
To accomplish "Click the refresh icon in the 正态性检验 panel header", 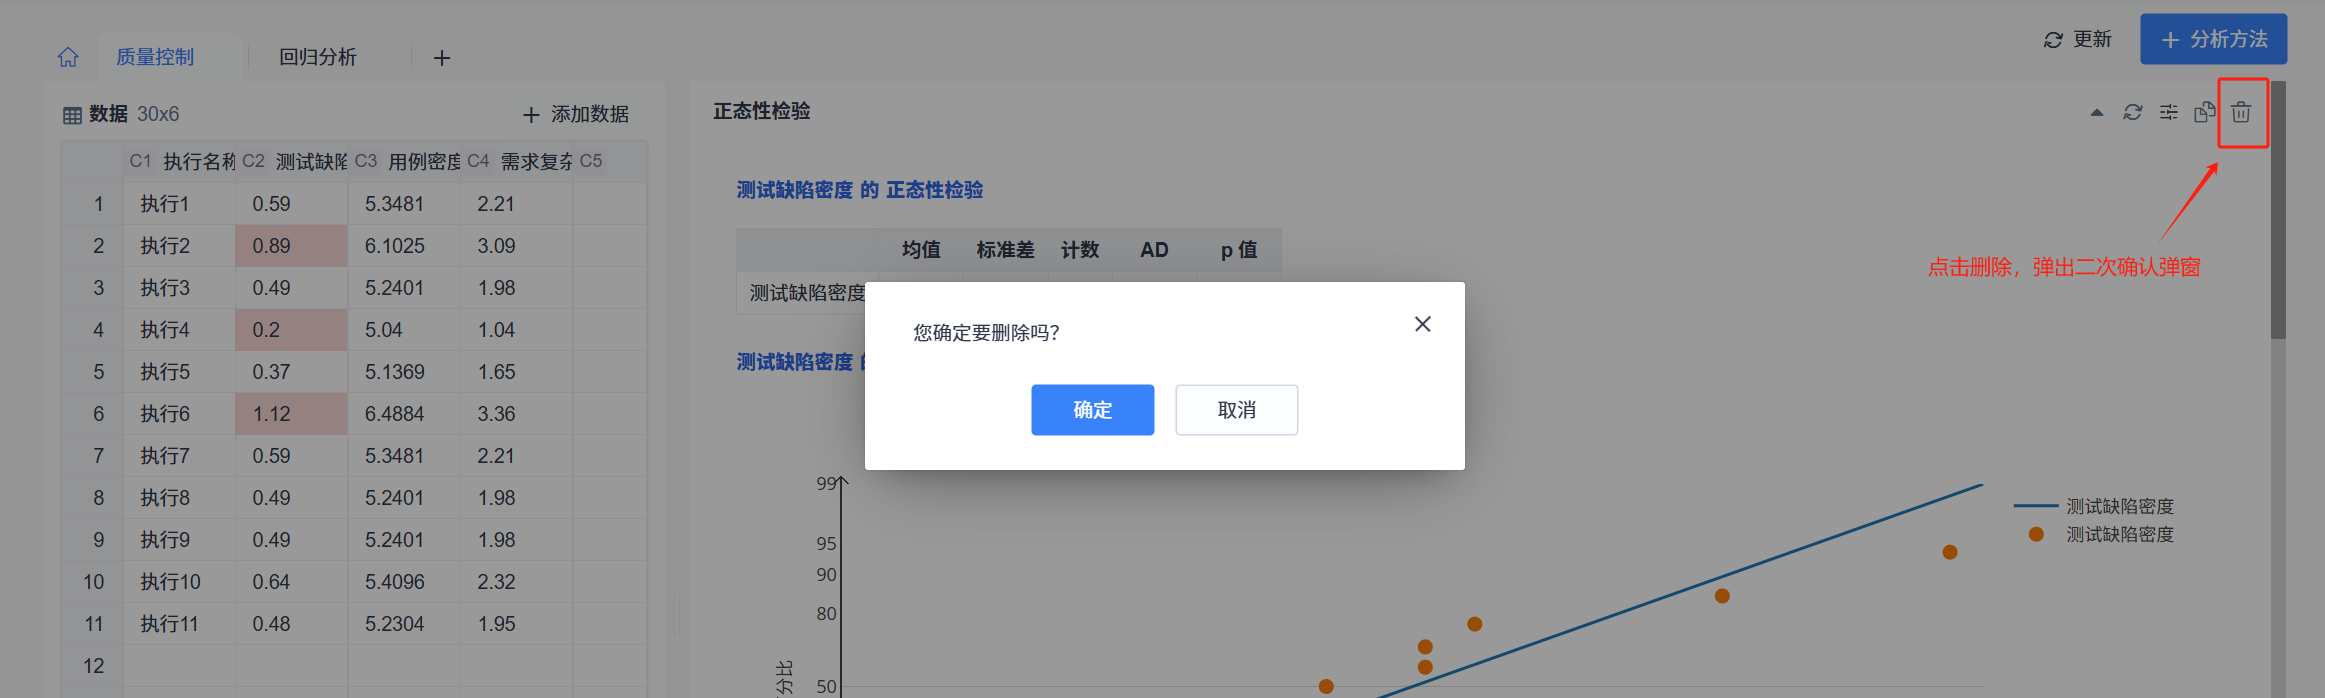I will click(x=2132, y=112).
